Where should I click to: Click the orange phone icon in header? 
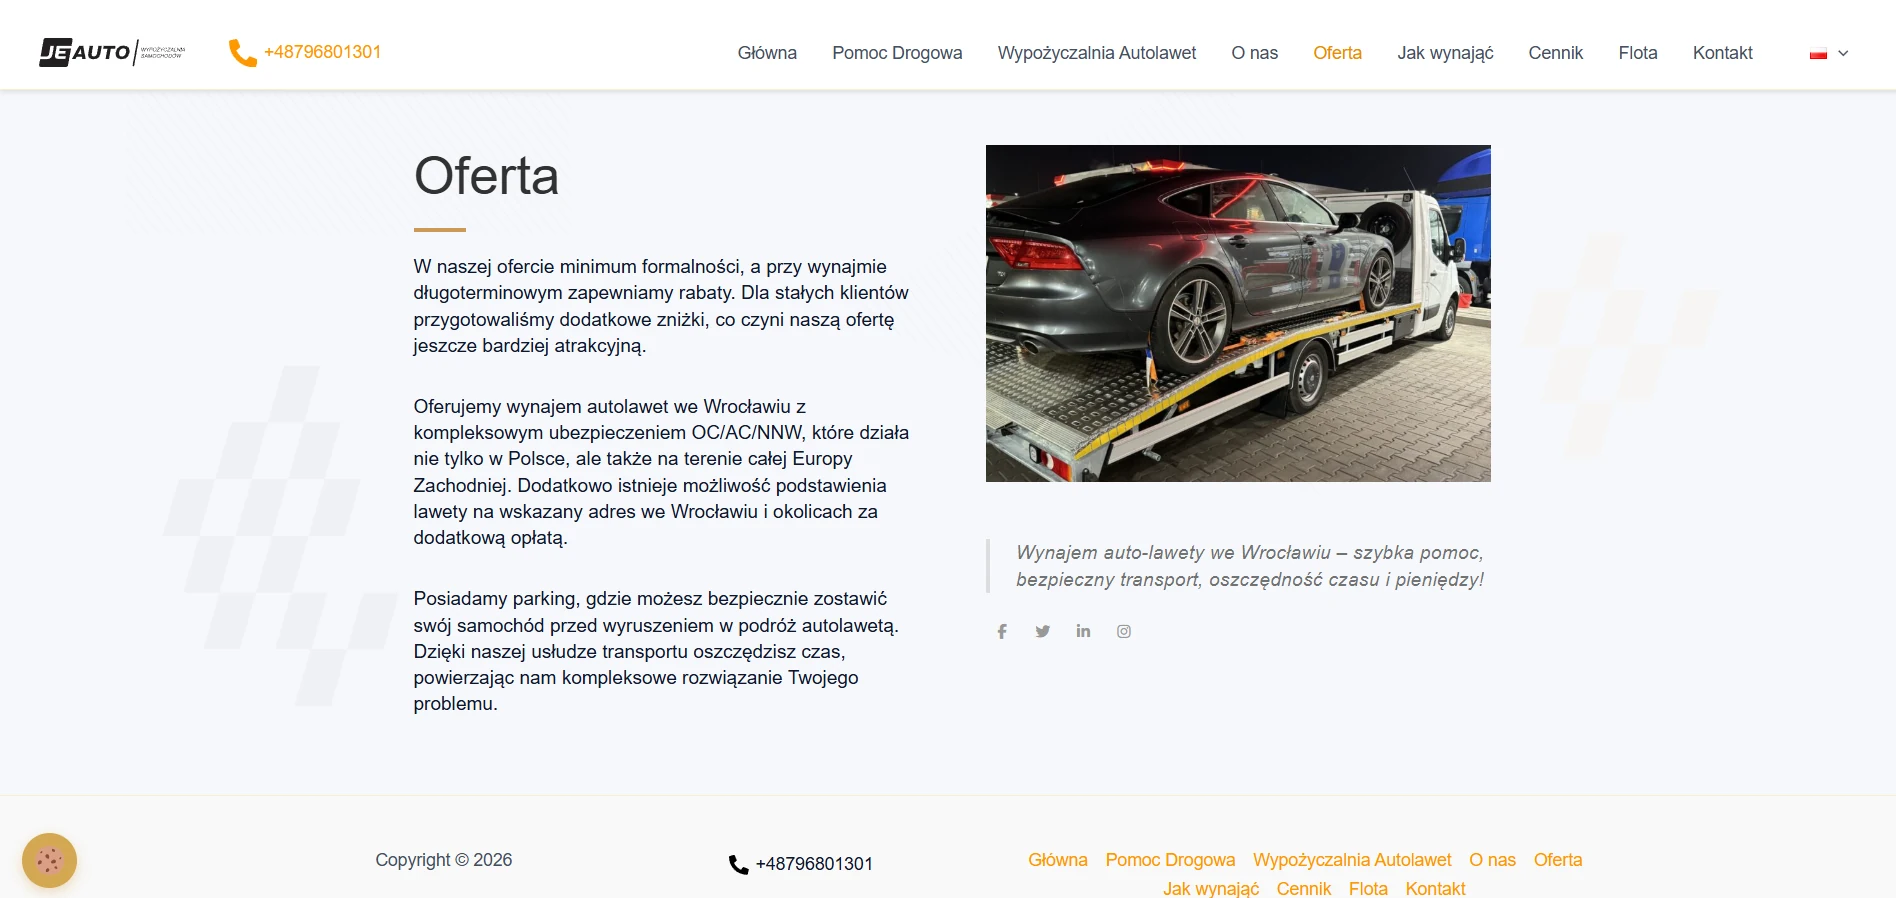tap(242, 52)
